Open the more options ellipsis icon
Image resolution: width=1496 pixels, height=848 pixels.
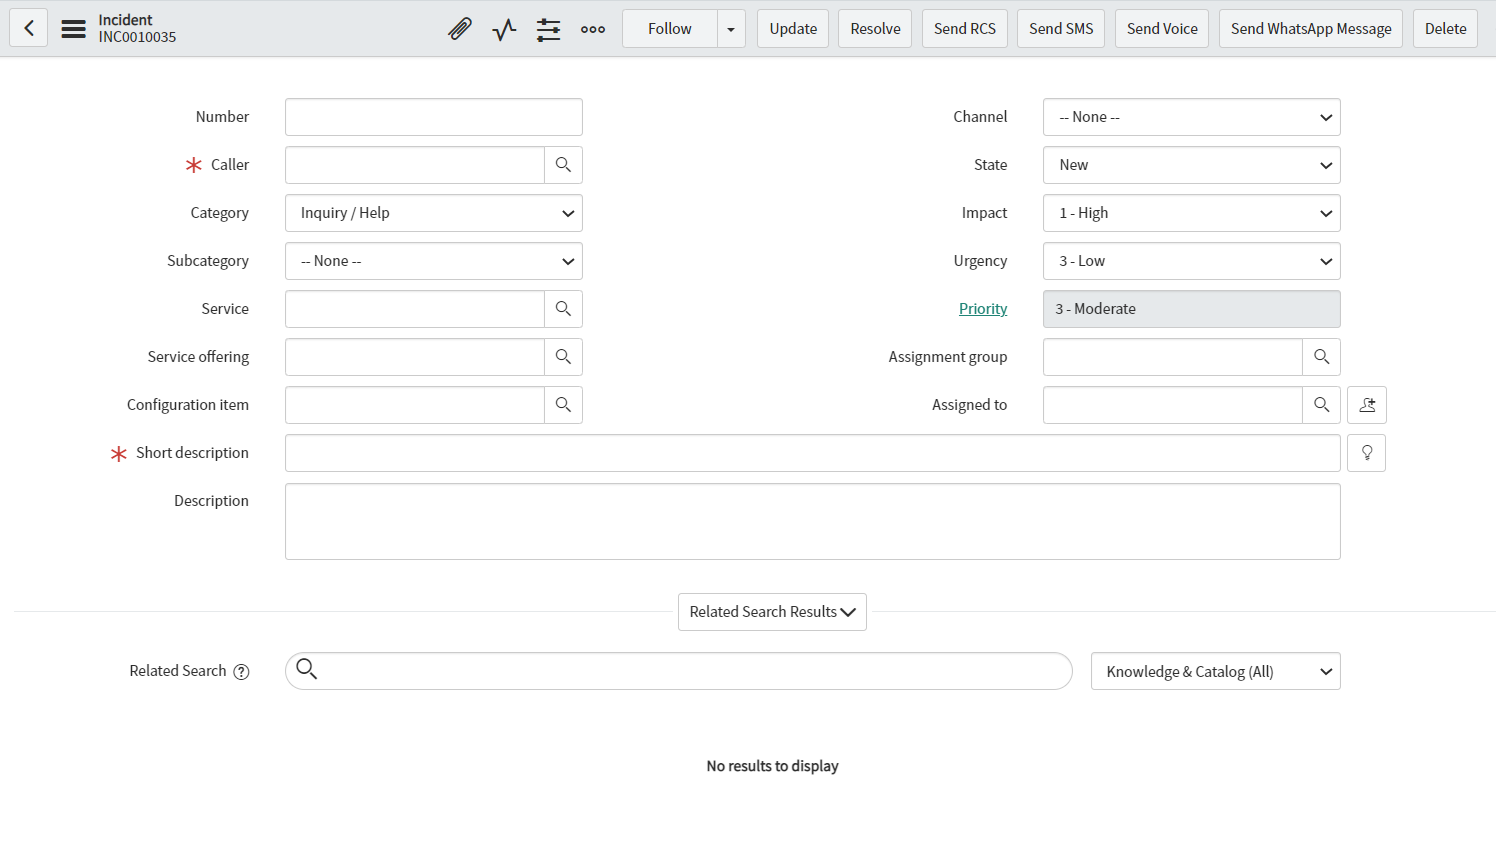(593, 29)
